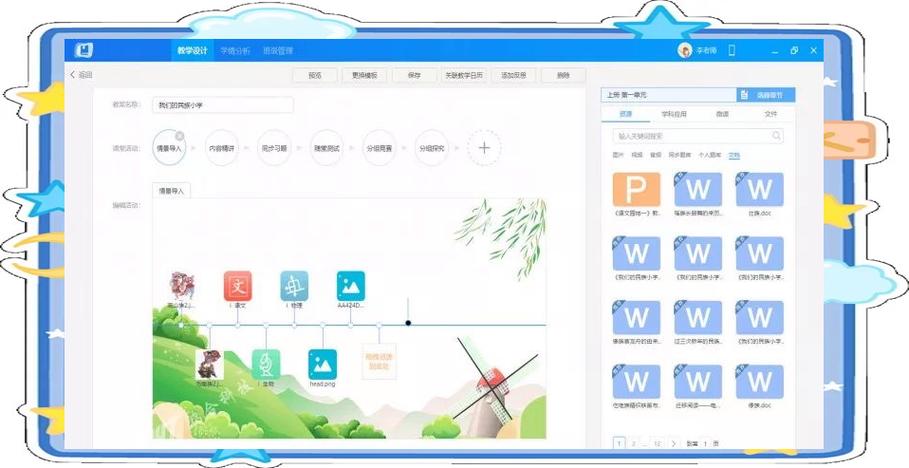909x468 pixels.
Task: Open the teacher profile avatar
Action: tap(685, 50)
